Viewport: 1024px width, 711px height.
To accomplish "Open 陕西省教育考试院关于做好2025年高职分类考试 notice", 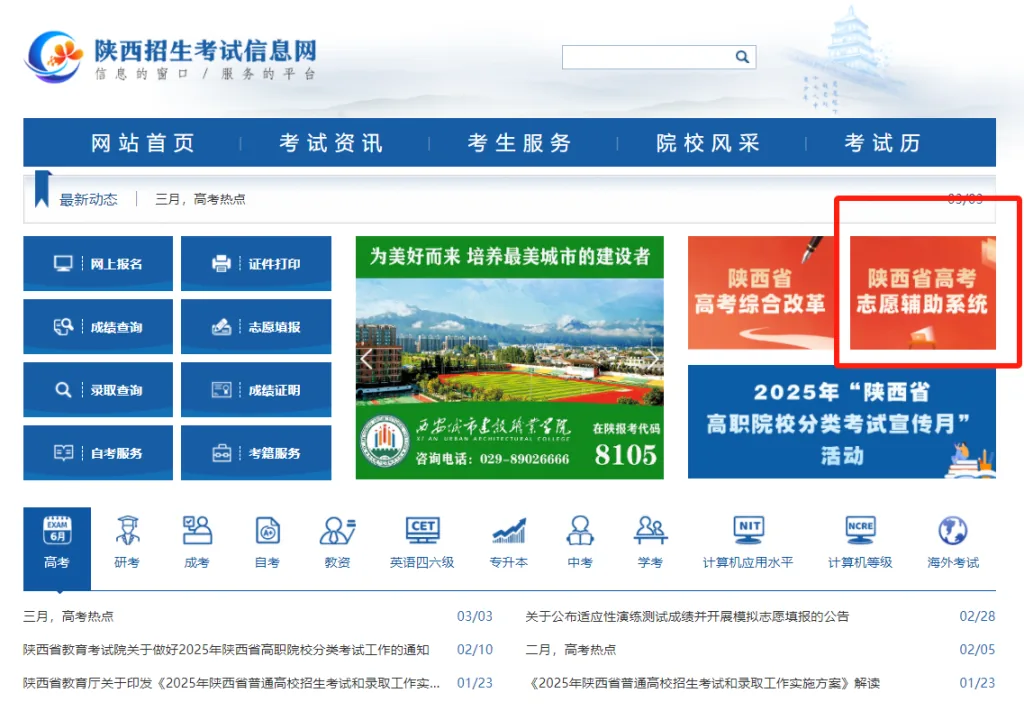I will [x=226, y=649].
